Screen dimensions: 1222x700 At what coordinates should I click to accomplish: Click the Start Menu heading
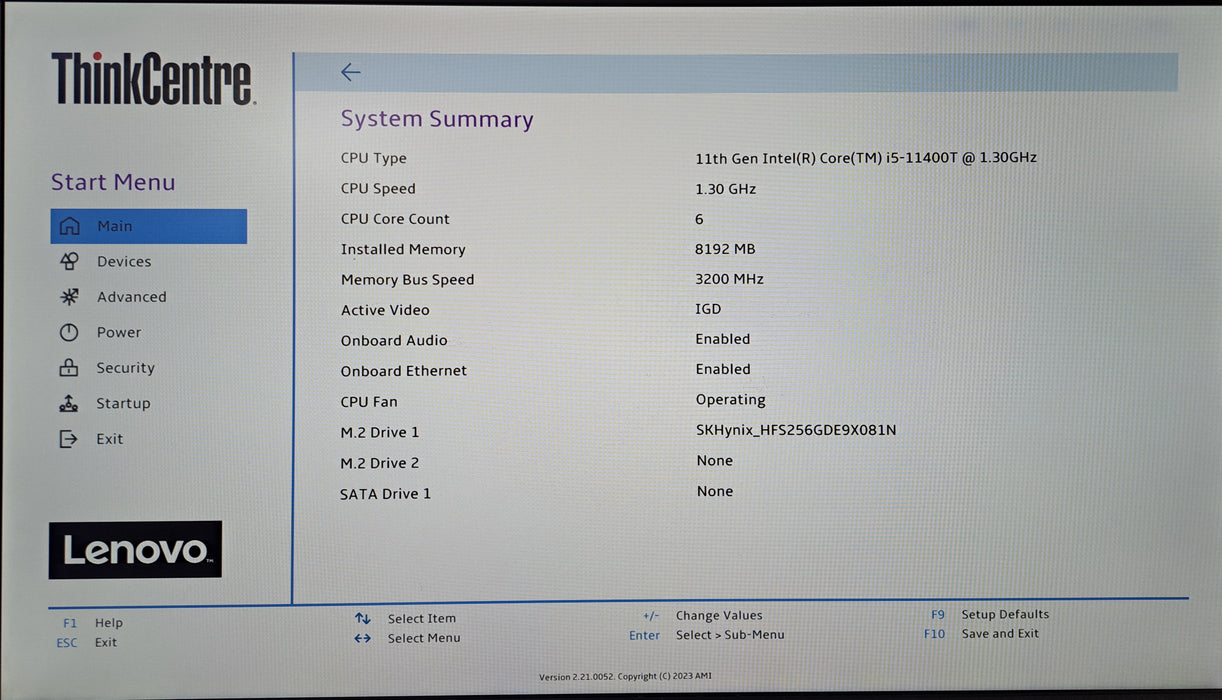point(113,182)
